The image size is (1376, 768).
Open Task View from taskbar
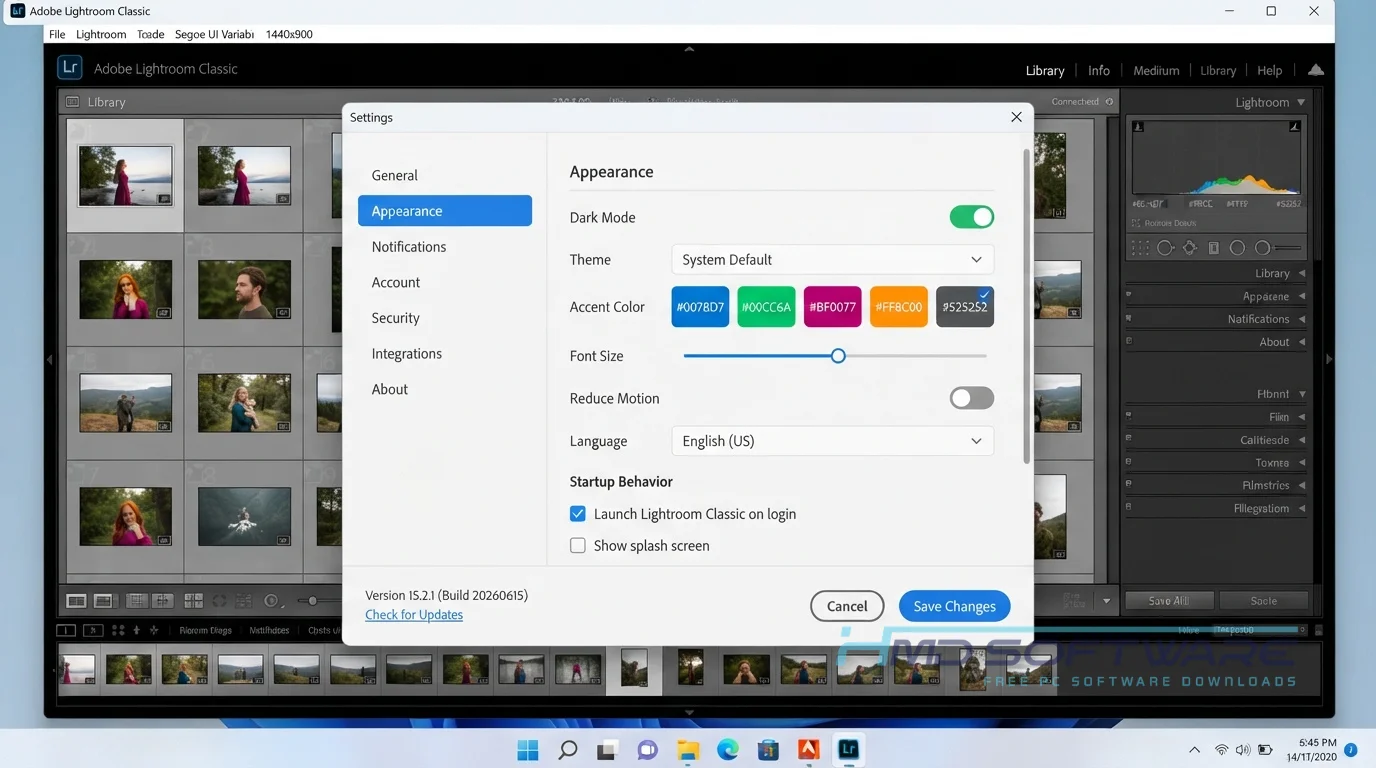[x=608, y=749]
